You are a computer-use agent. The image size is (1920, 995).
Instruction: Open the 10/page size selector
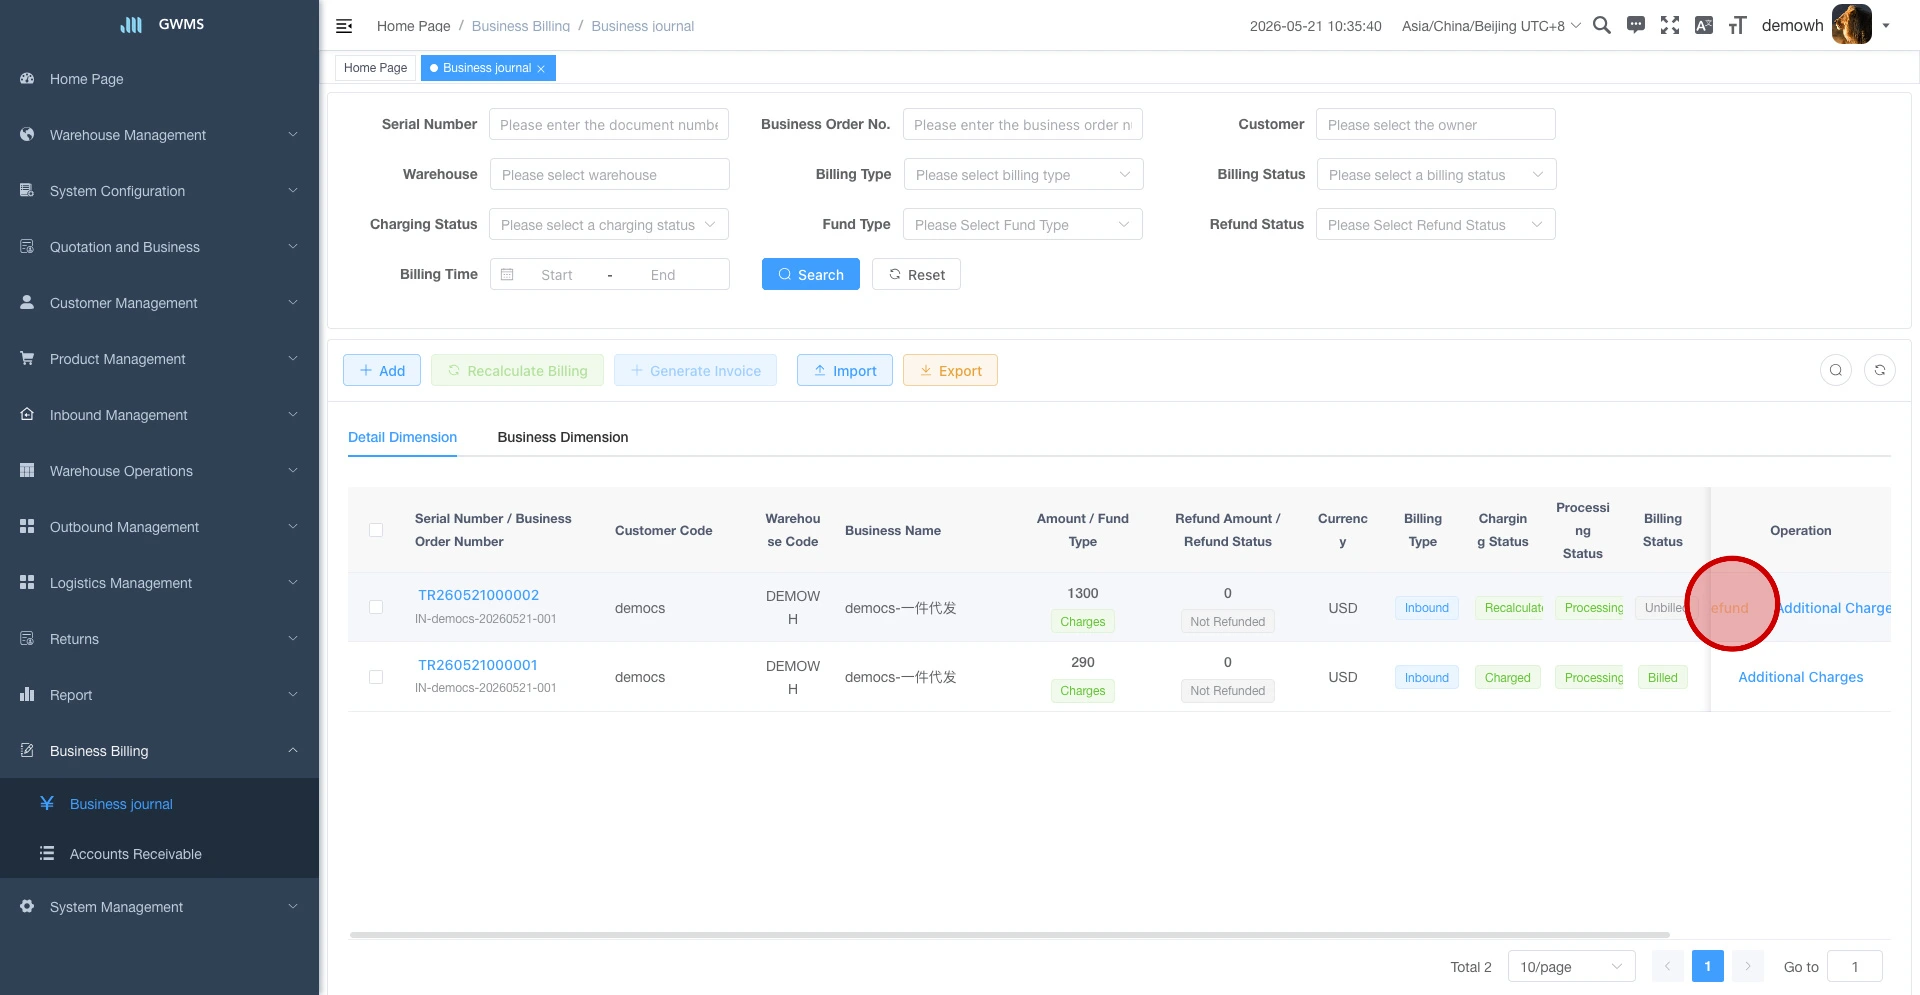1571,966
